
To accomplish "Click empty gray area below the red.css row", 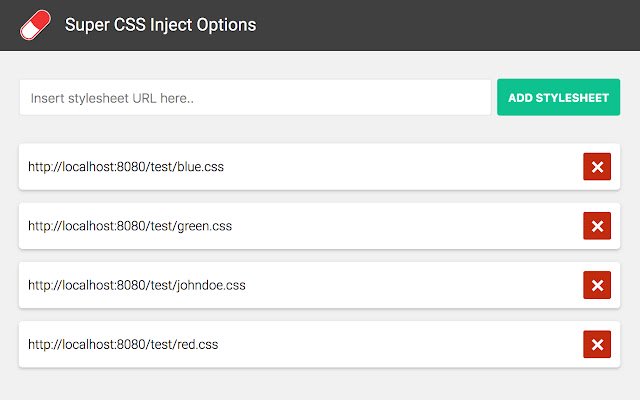I will 320,384.
